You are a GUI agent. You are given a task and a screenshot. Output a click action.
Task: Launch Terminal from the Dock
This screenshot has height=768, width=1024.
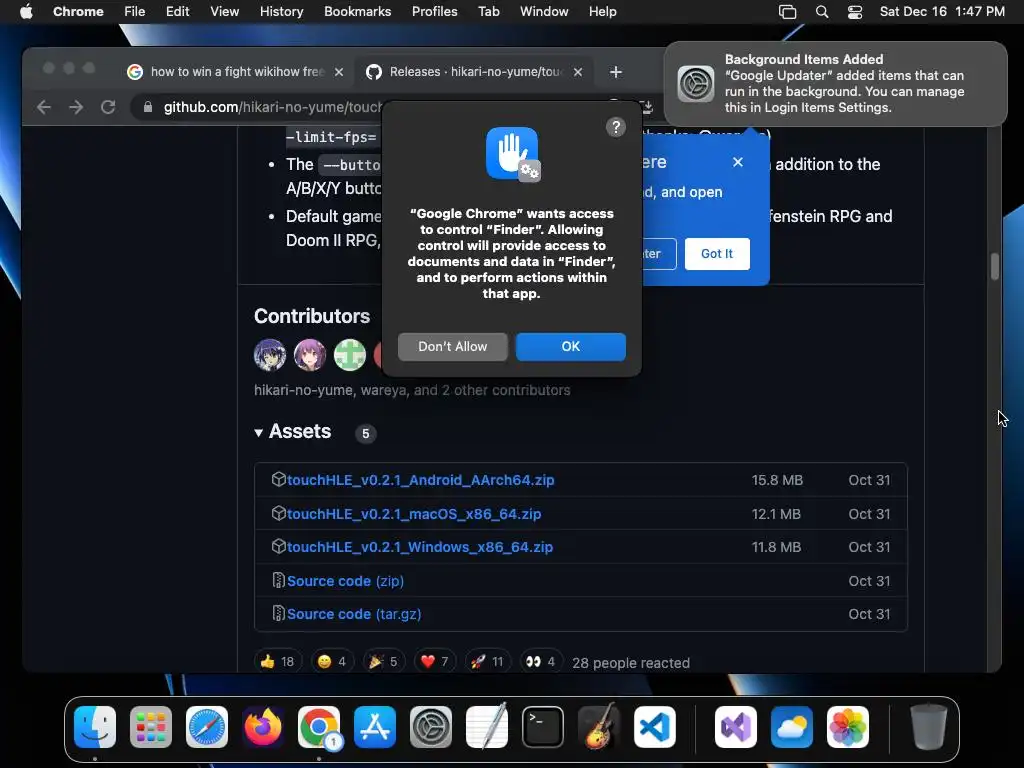click(543, 727)
